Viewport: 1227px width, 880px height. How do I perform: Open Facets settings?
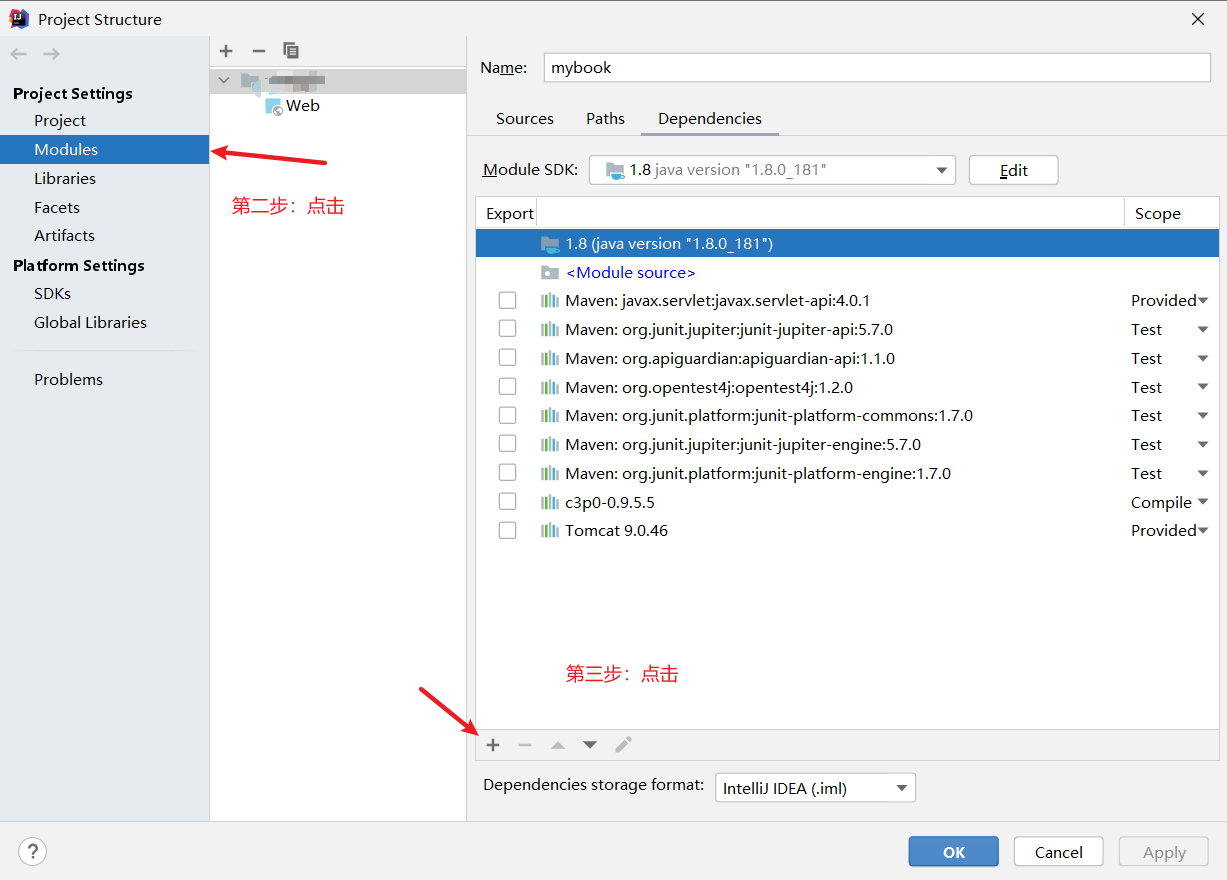[x=57, y=207]
